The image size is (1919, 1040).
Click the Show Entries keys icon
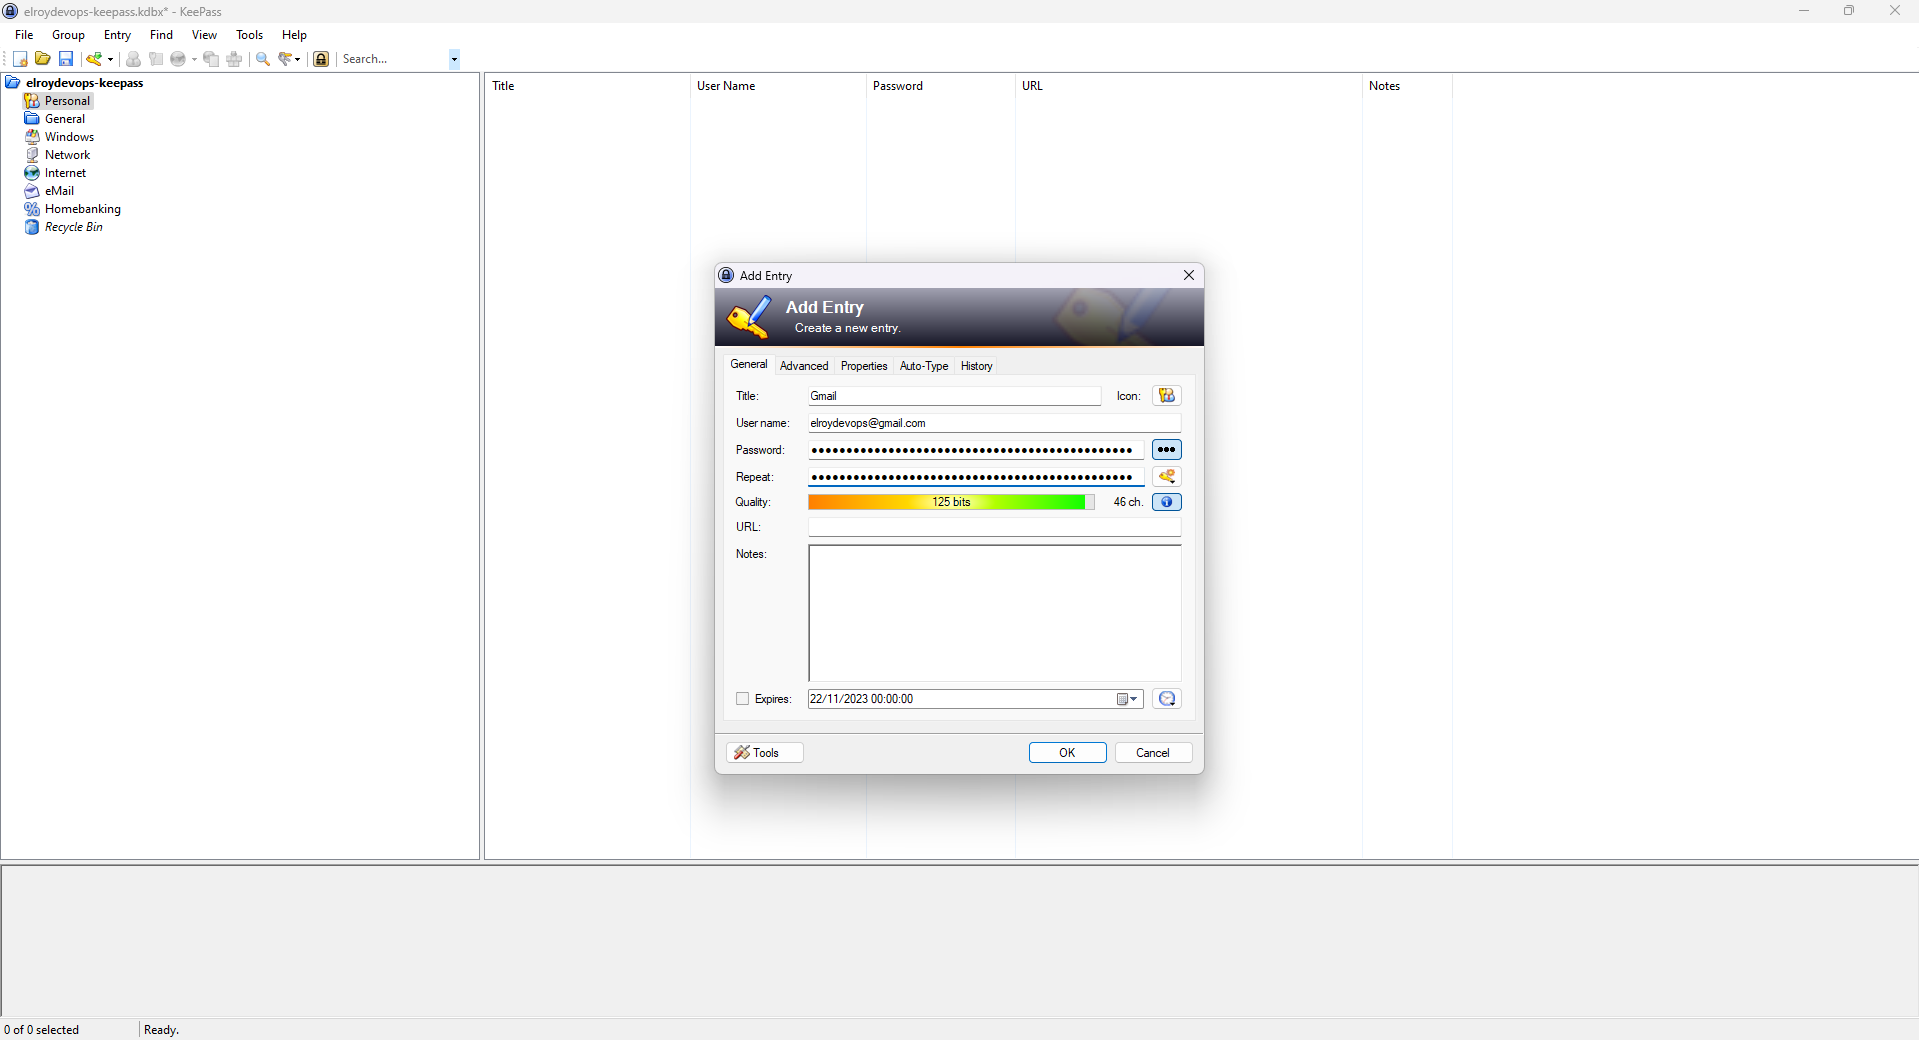286,59
